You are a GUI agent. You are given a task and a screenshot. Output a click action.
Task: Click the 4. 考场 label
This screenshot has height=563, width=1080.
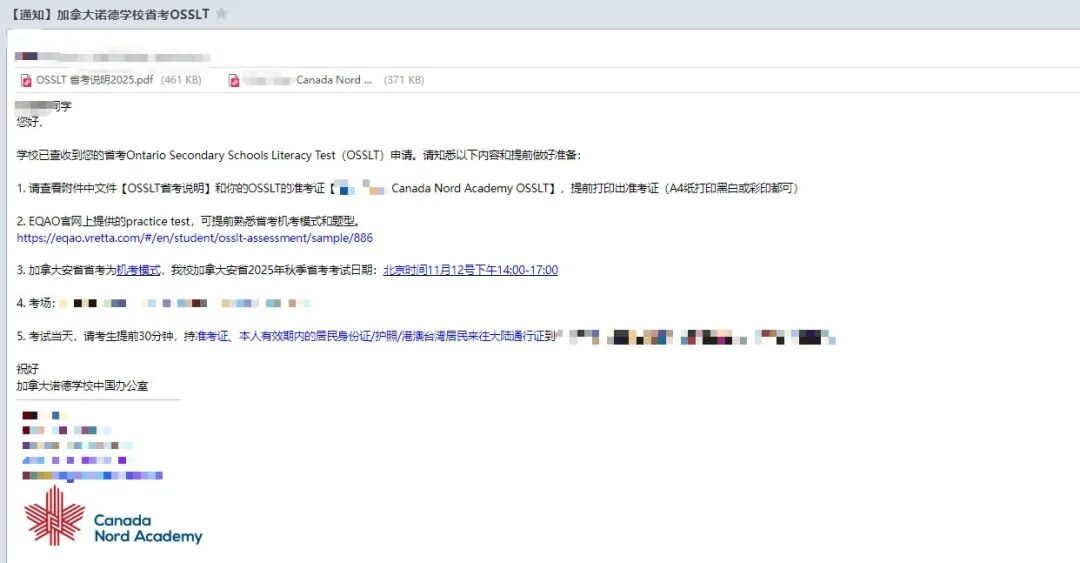tap(36, 303)
